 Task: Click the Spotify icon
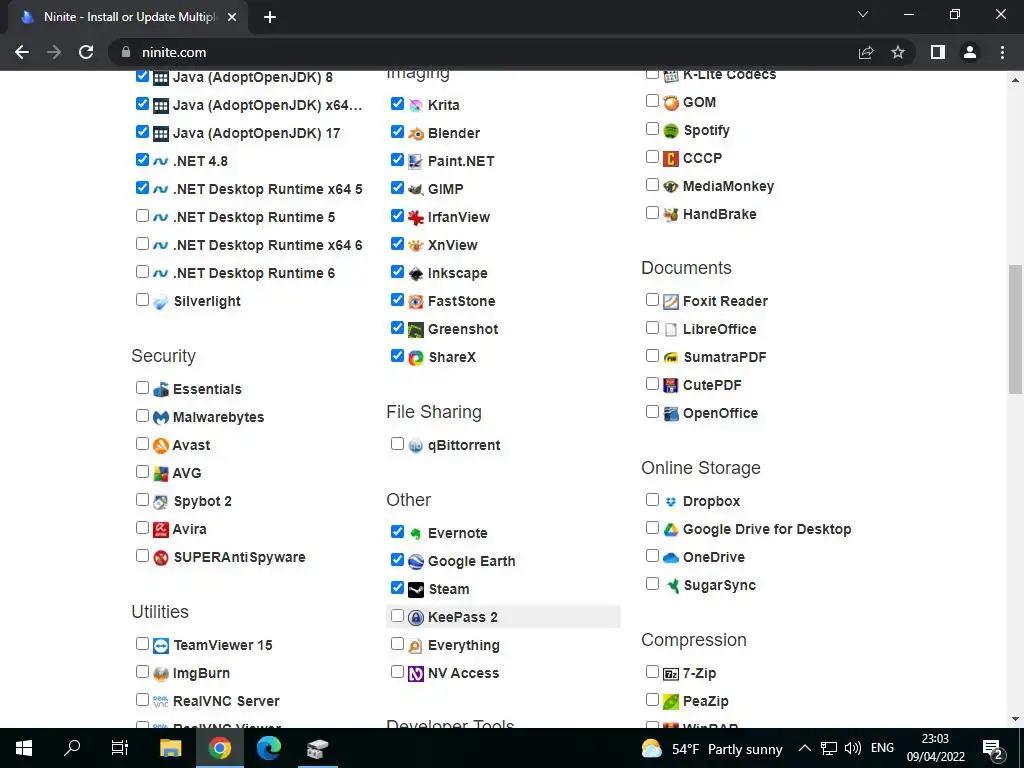[671, 131]
